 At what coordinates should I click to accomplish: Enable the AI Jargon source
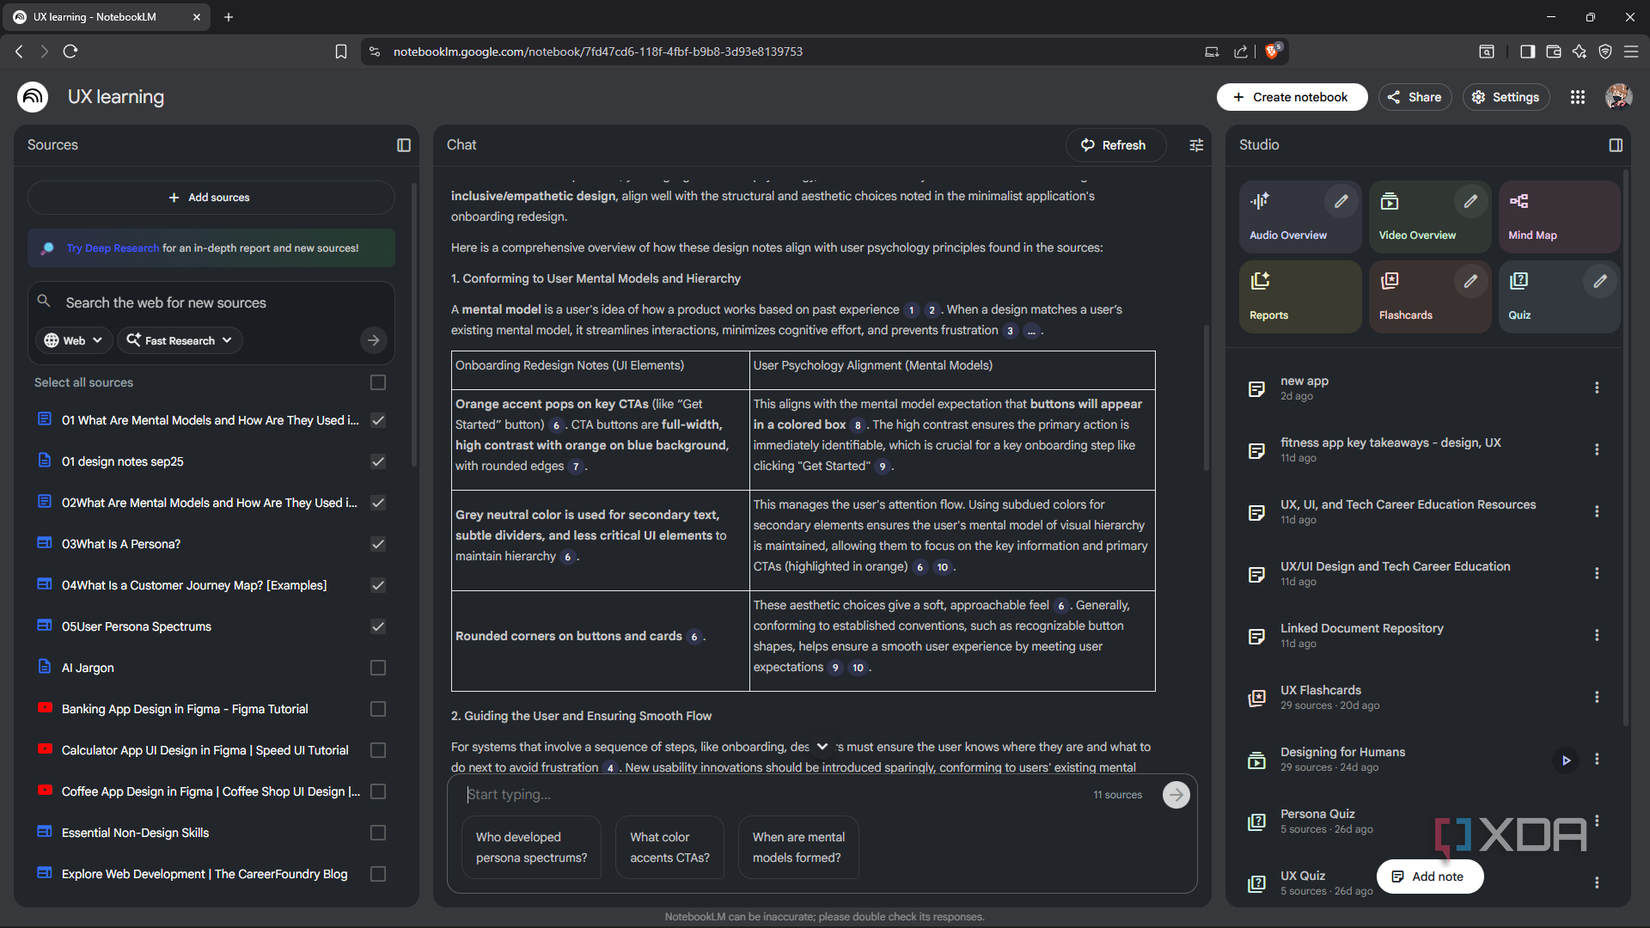click(x=378, y=667)
